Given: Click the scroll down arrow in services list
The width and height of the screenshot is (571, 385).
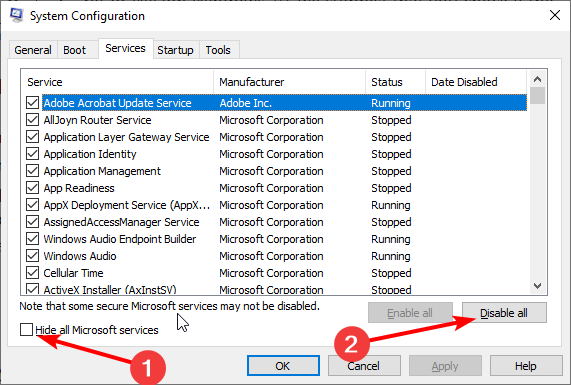Looking at the screenshot, I should (x=537, y=286).
